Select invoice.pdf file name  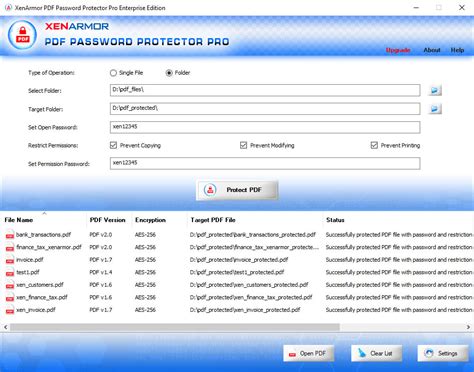click(30, 260)
